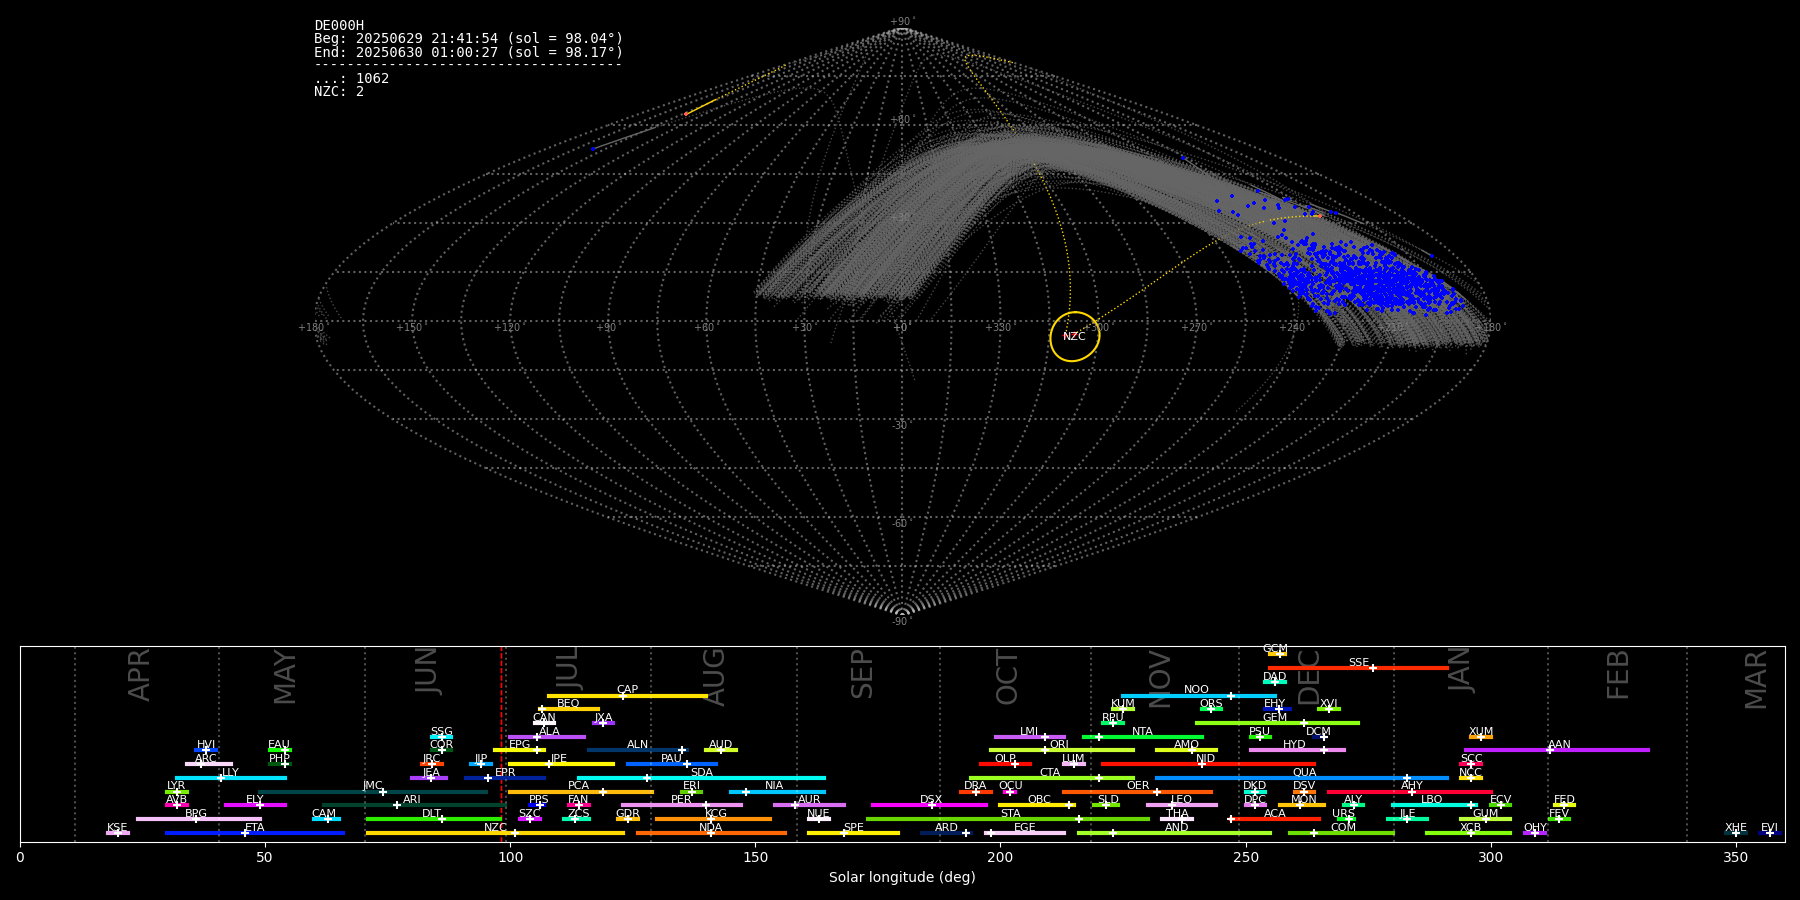Click the -90 declination label on sky map
Image resolution: width=1800 pixels, height=900 pixels.
(x=901, y=621)
